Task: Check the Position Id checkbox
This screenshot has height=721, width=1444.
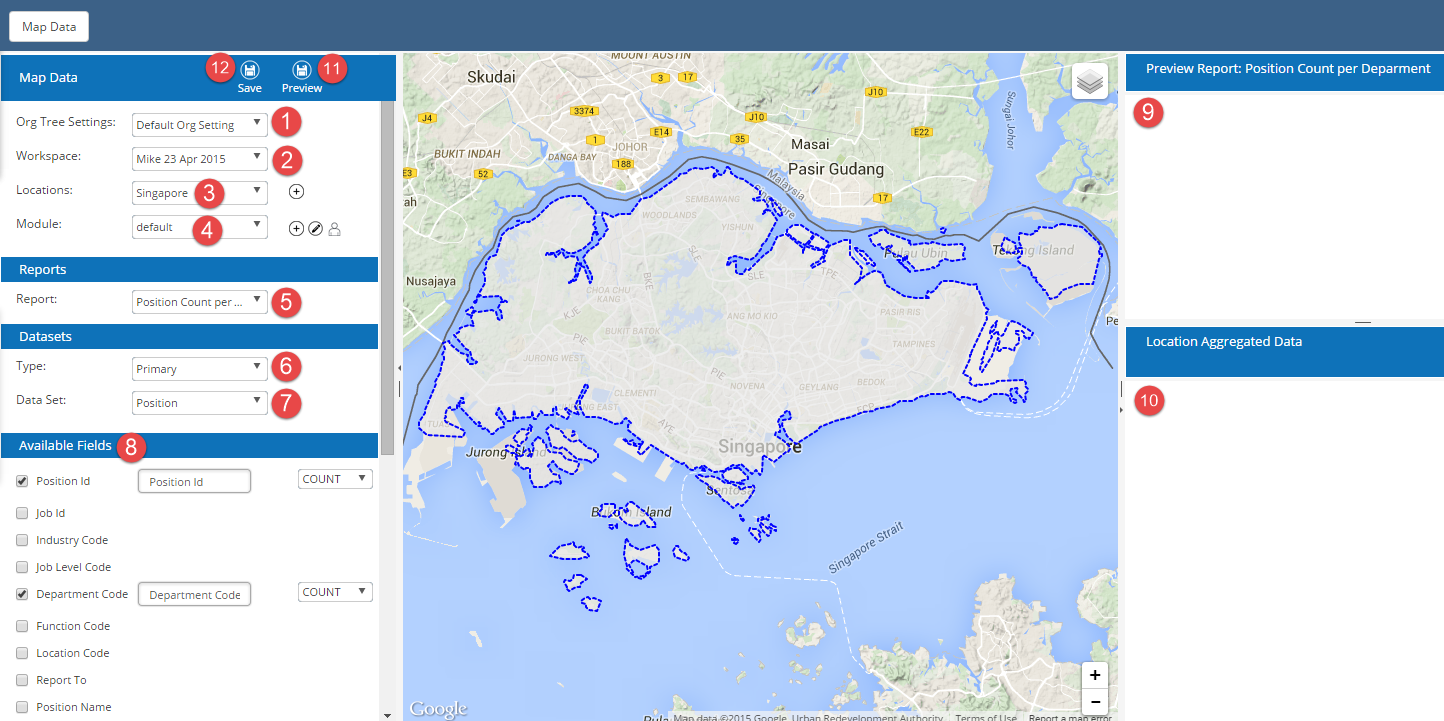Action: [x=22, y=481]
